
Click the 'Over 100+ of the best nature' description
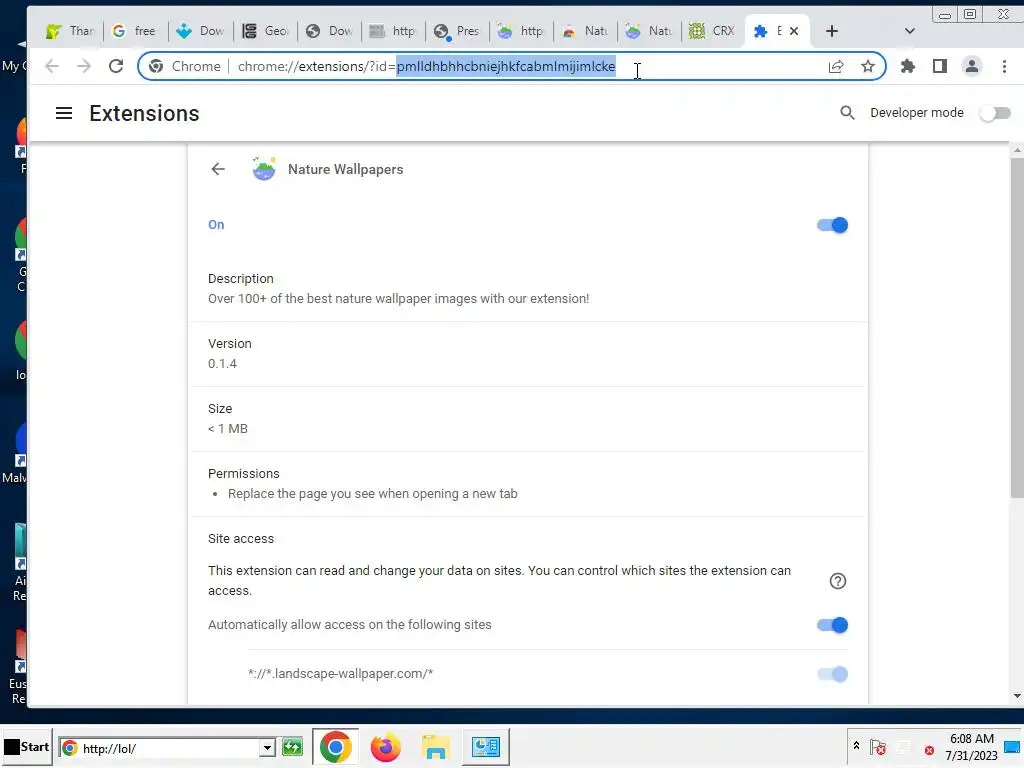[398, 298]
